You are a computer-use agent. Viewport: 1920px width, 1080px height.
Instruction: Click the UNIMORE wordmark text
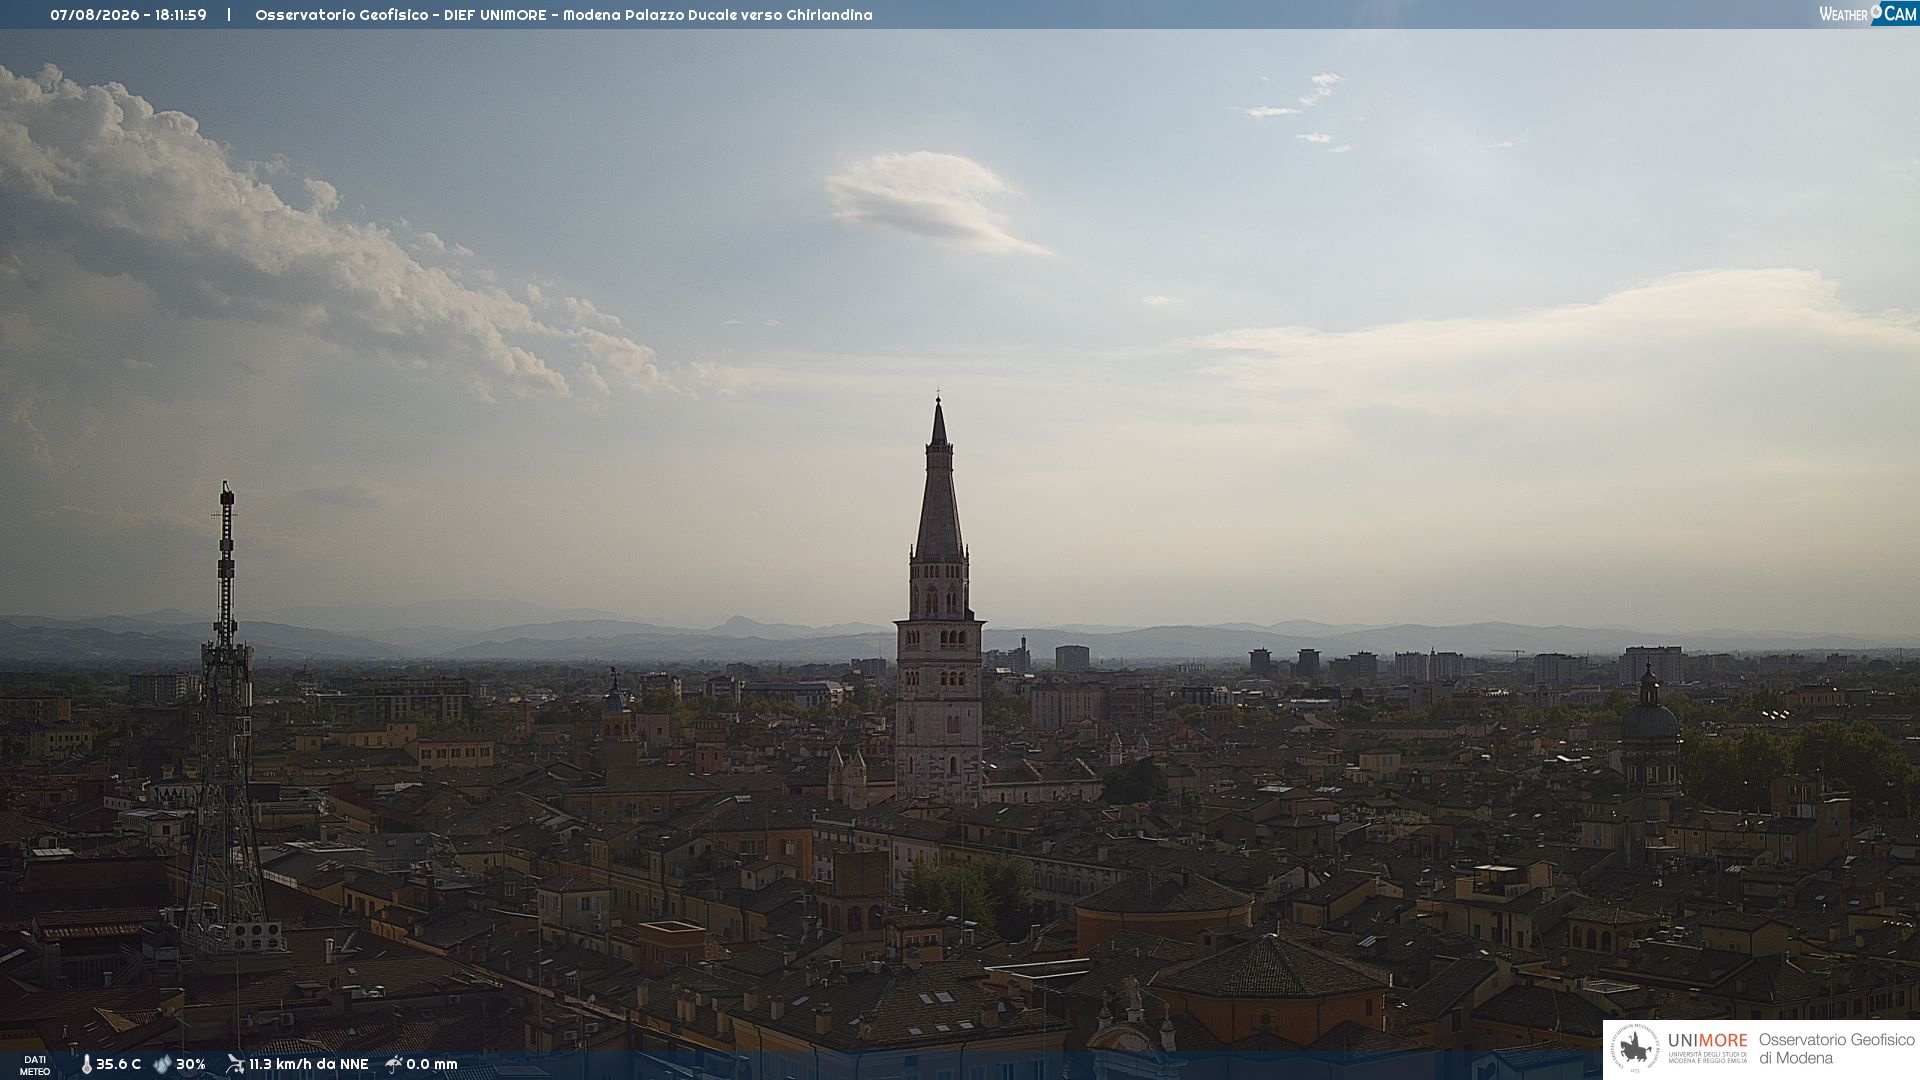coord(1708,1041)
